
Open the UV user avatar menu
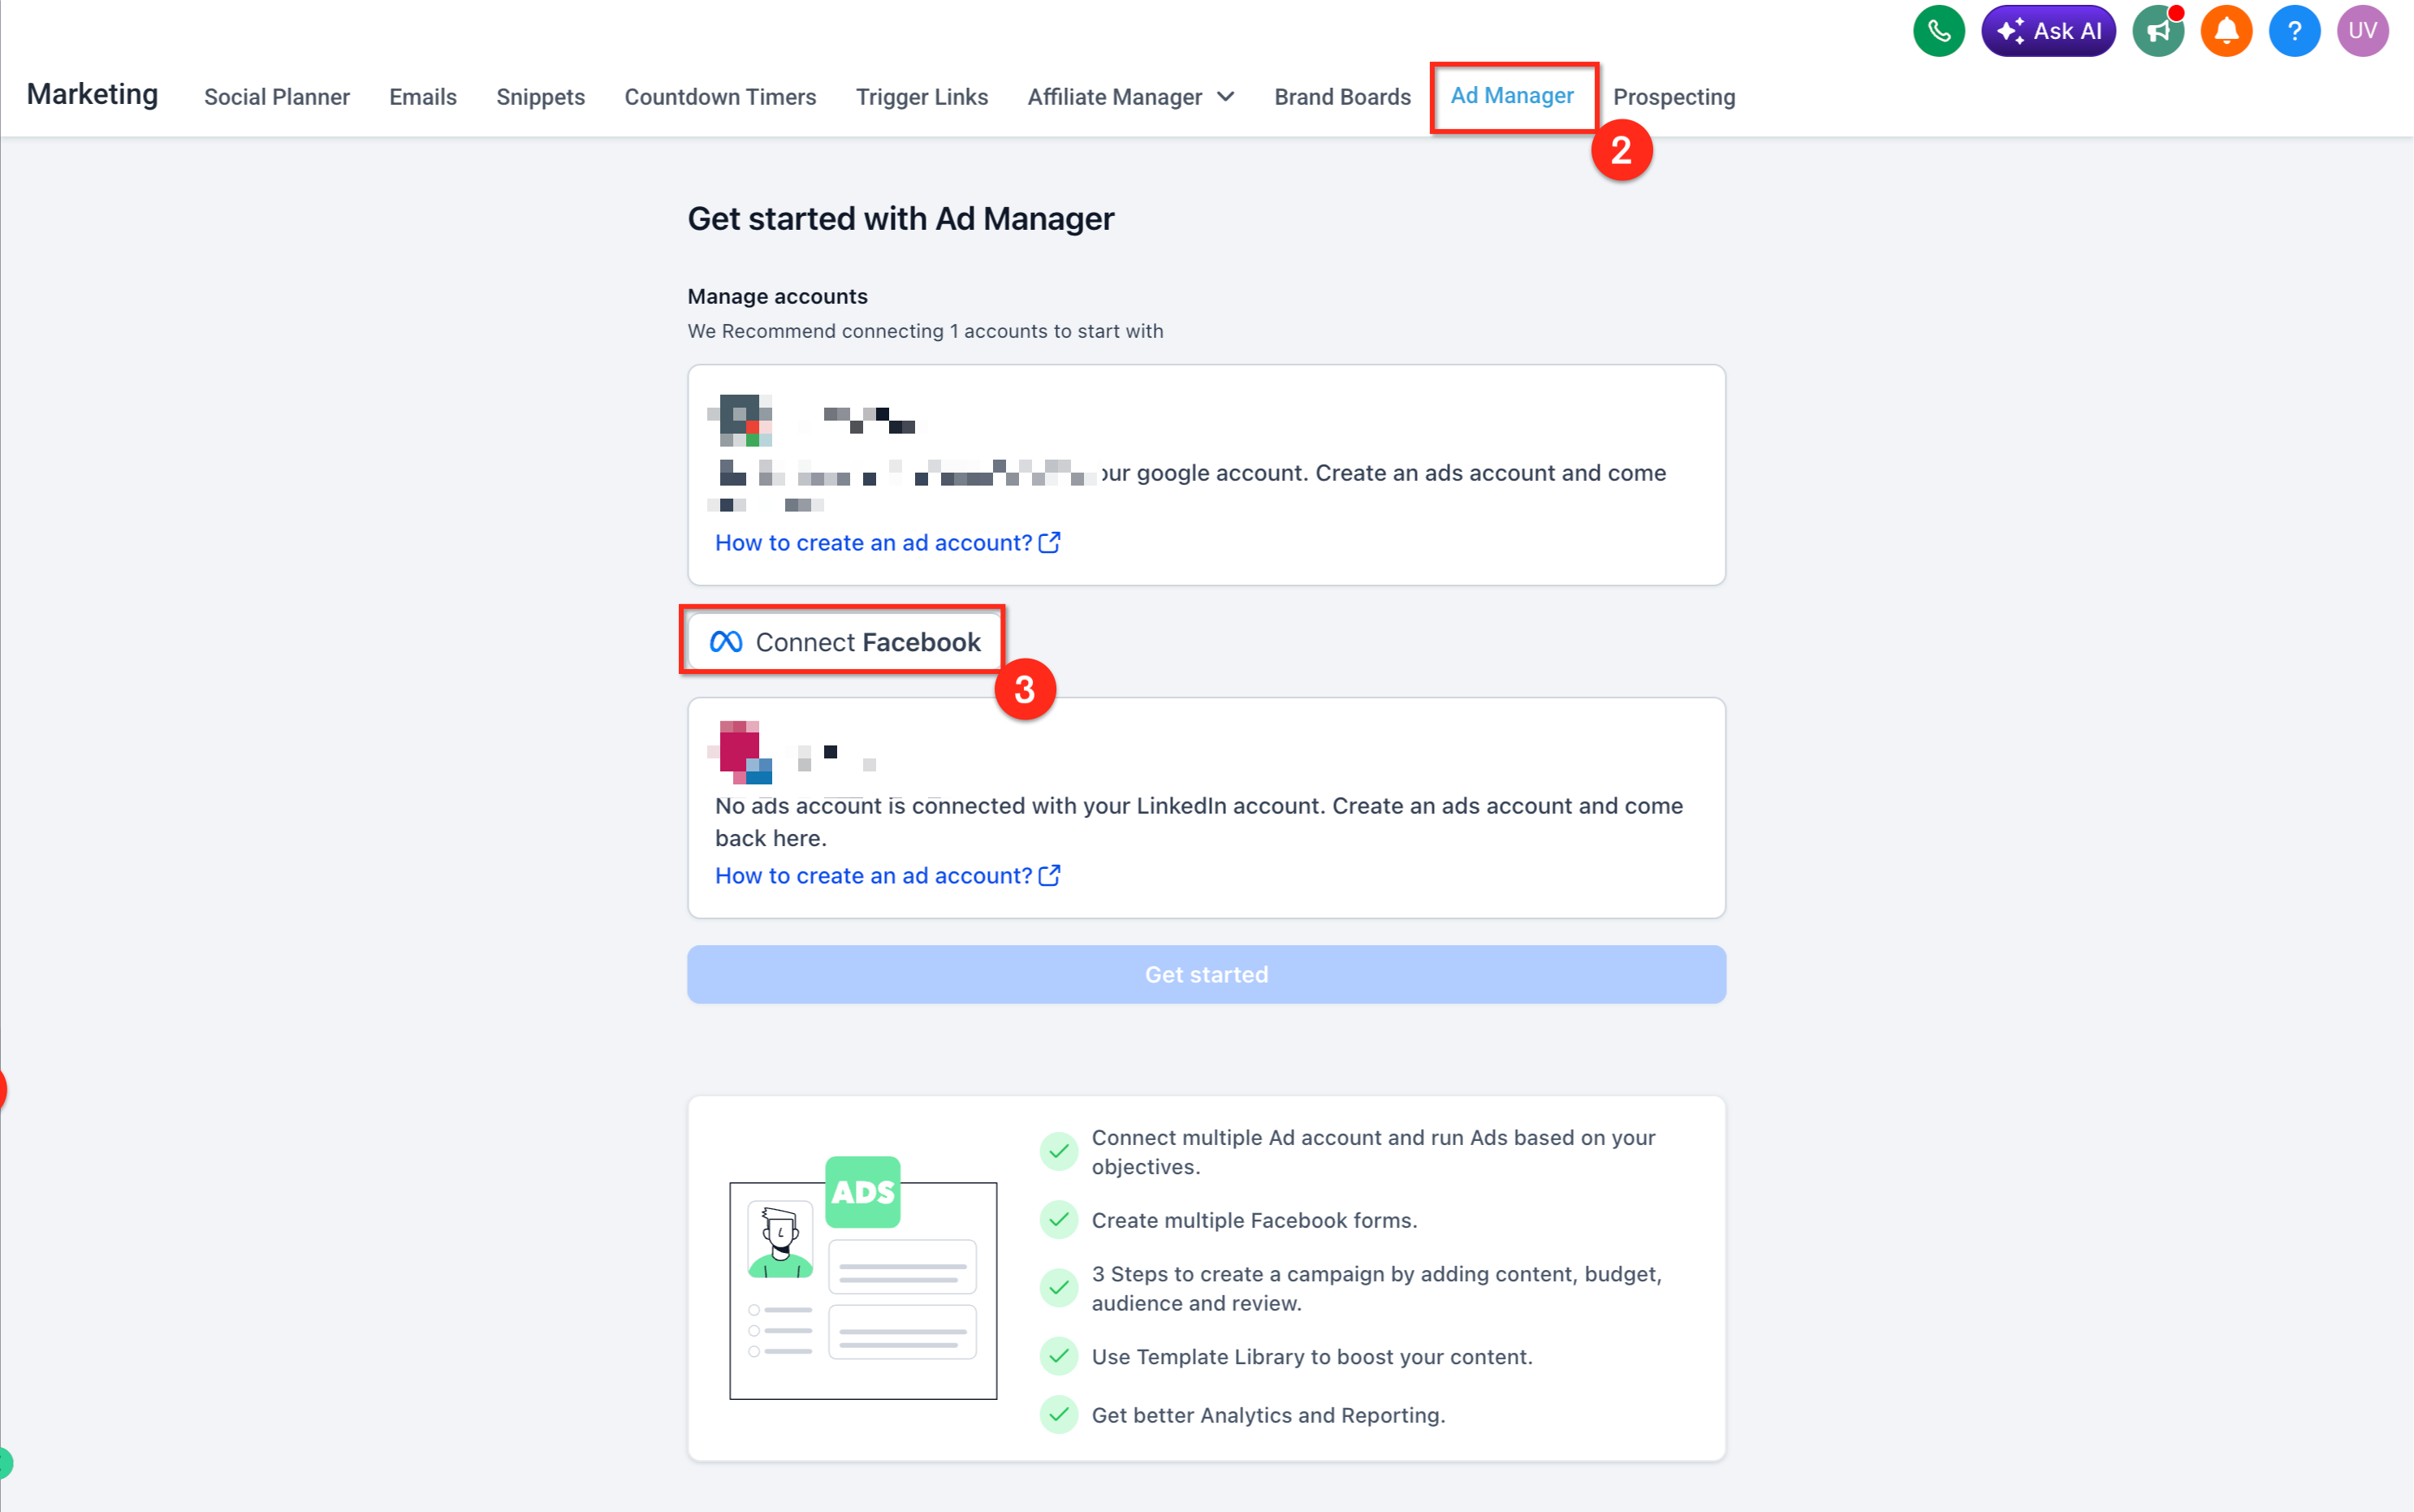[2362, 31]
